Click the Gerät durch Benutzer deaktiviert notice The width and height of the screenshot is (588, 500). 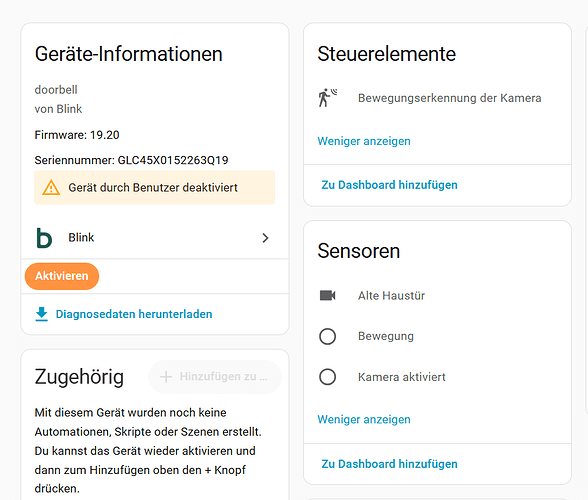(154, 188)
